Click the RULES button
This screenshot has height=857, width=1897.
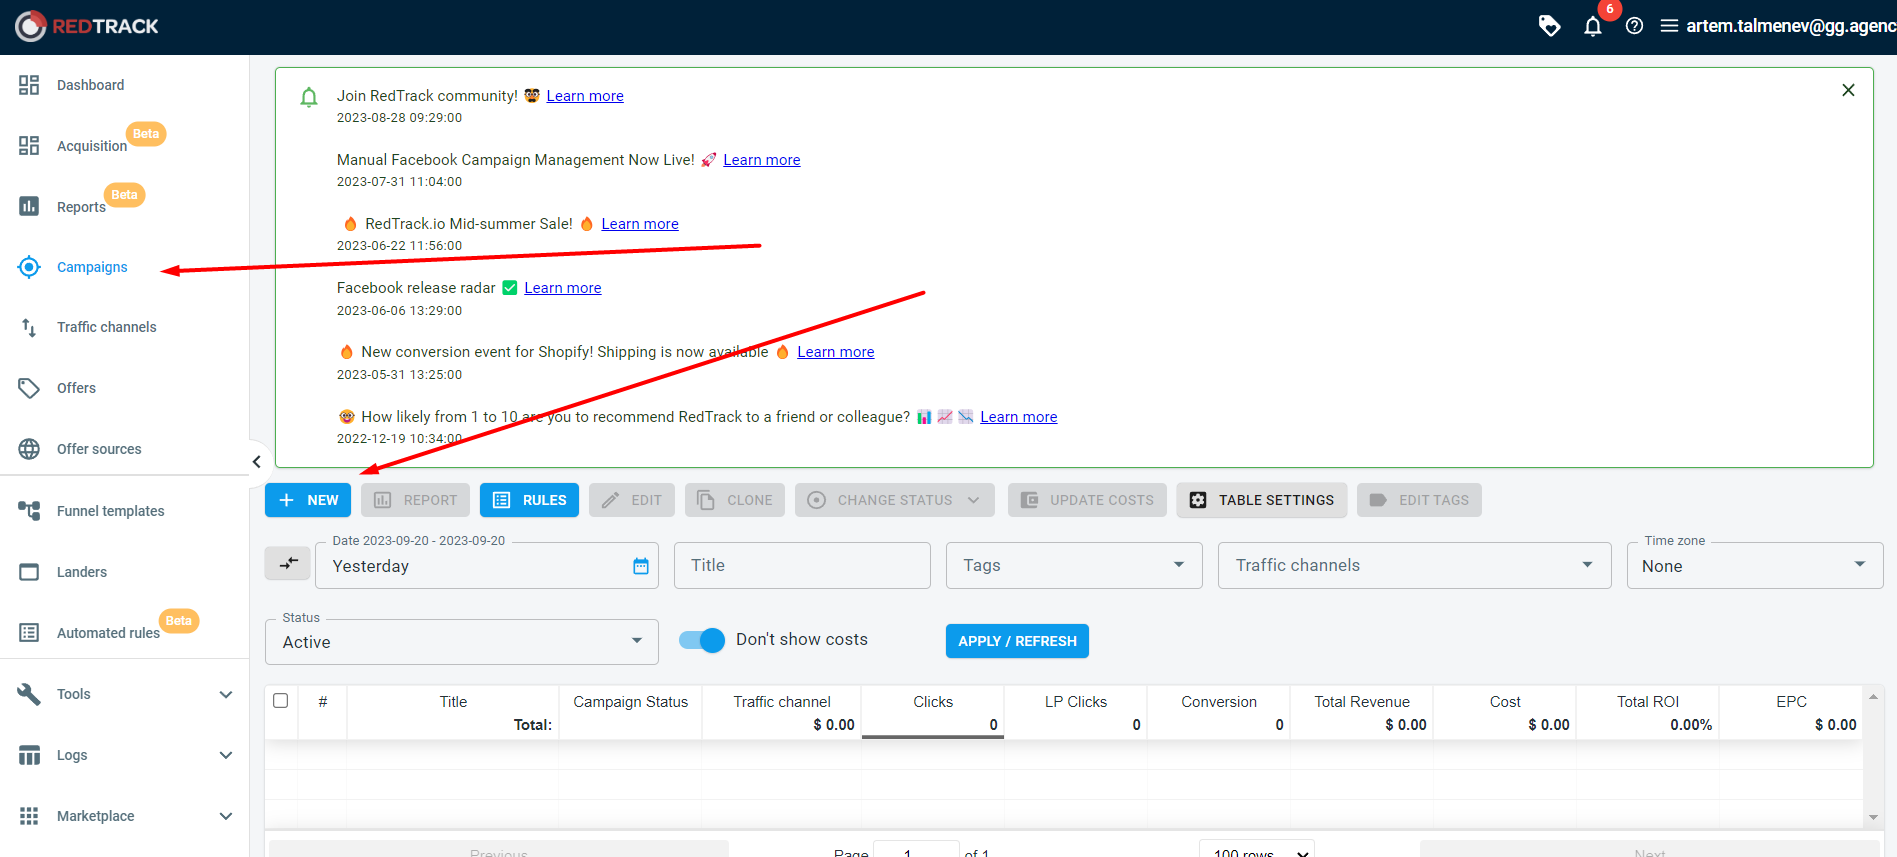point(530,500)
